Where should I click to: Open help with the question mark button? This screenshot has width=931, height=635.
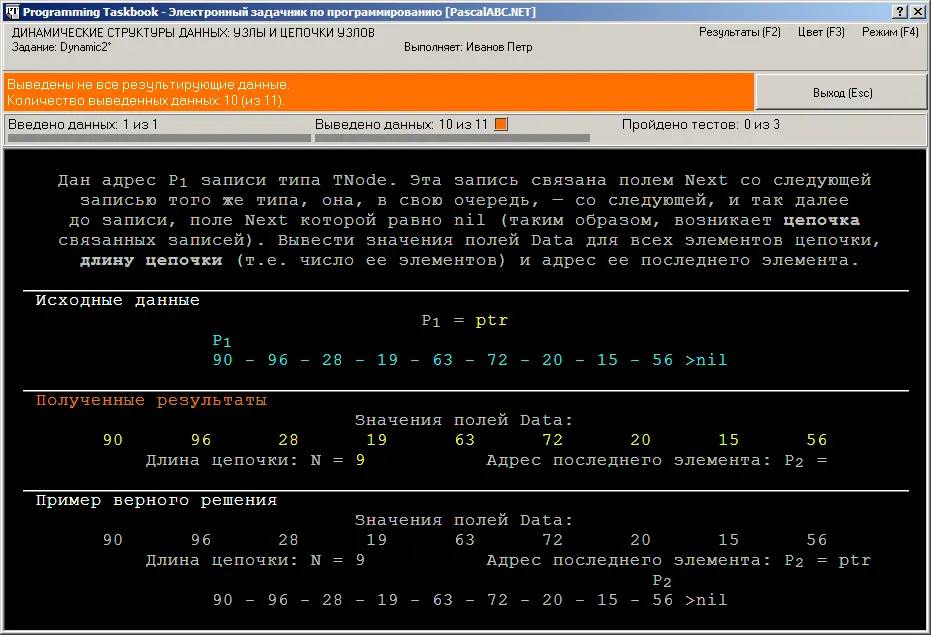[x=900, y=12]
